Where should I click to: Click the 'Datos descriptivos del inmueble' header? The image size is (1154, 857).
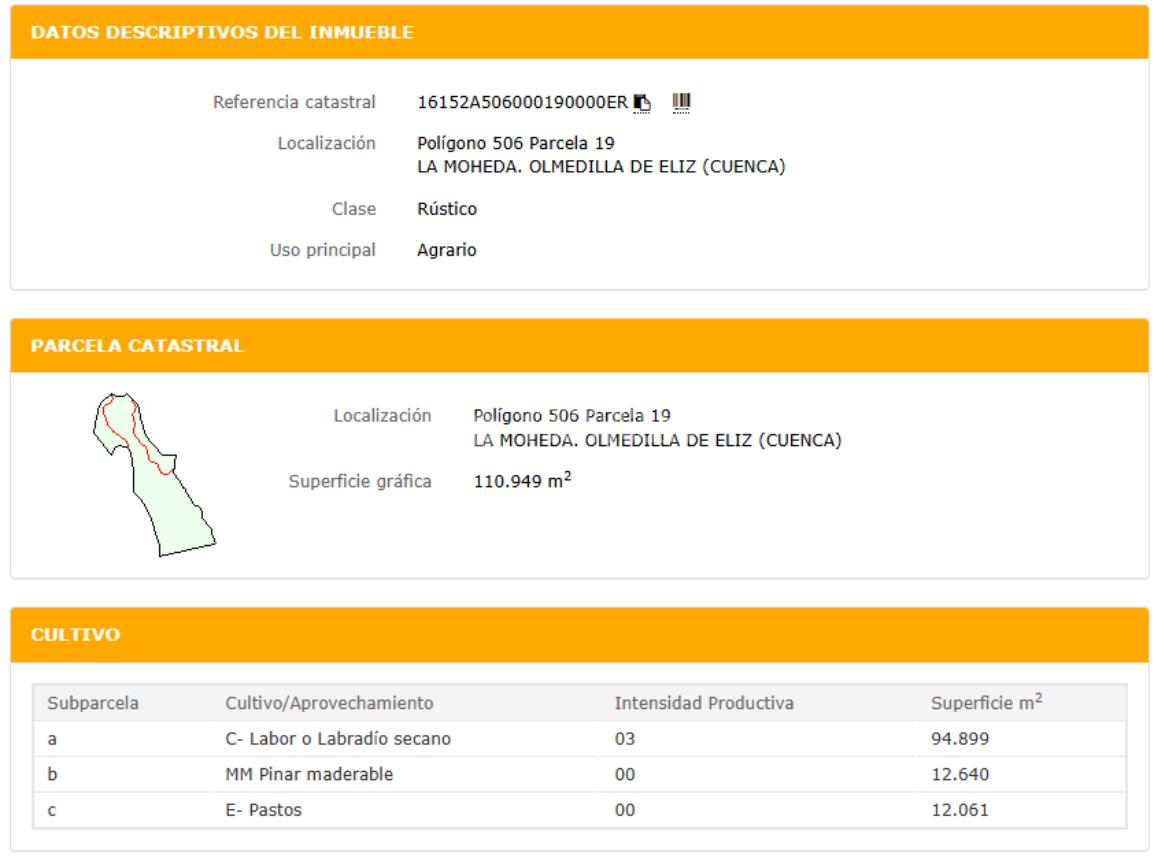click(221, 33)
